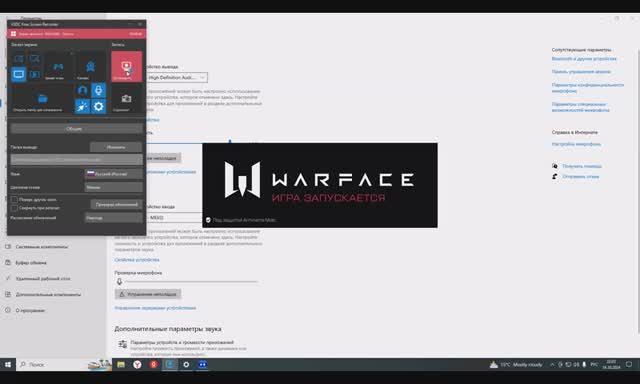Open the Settings gear app in the taskbar
The width and height of the screenshot is (640, 384).
pos(186,364)
